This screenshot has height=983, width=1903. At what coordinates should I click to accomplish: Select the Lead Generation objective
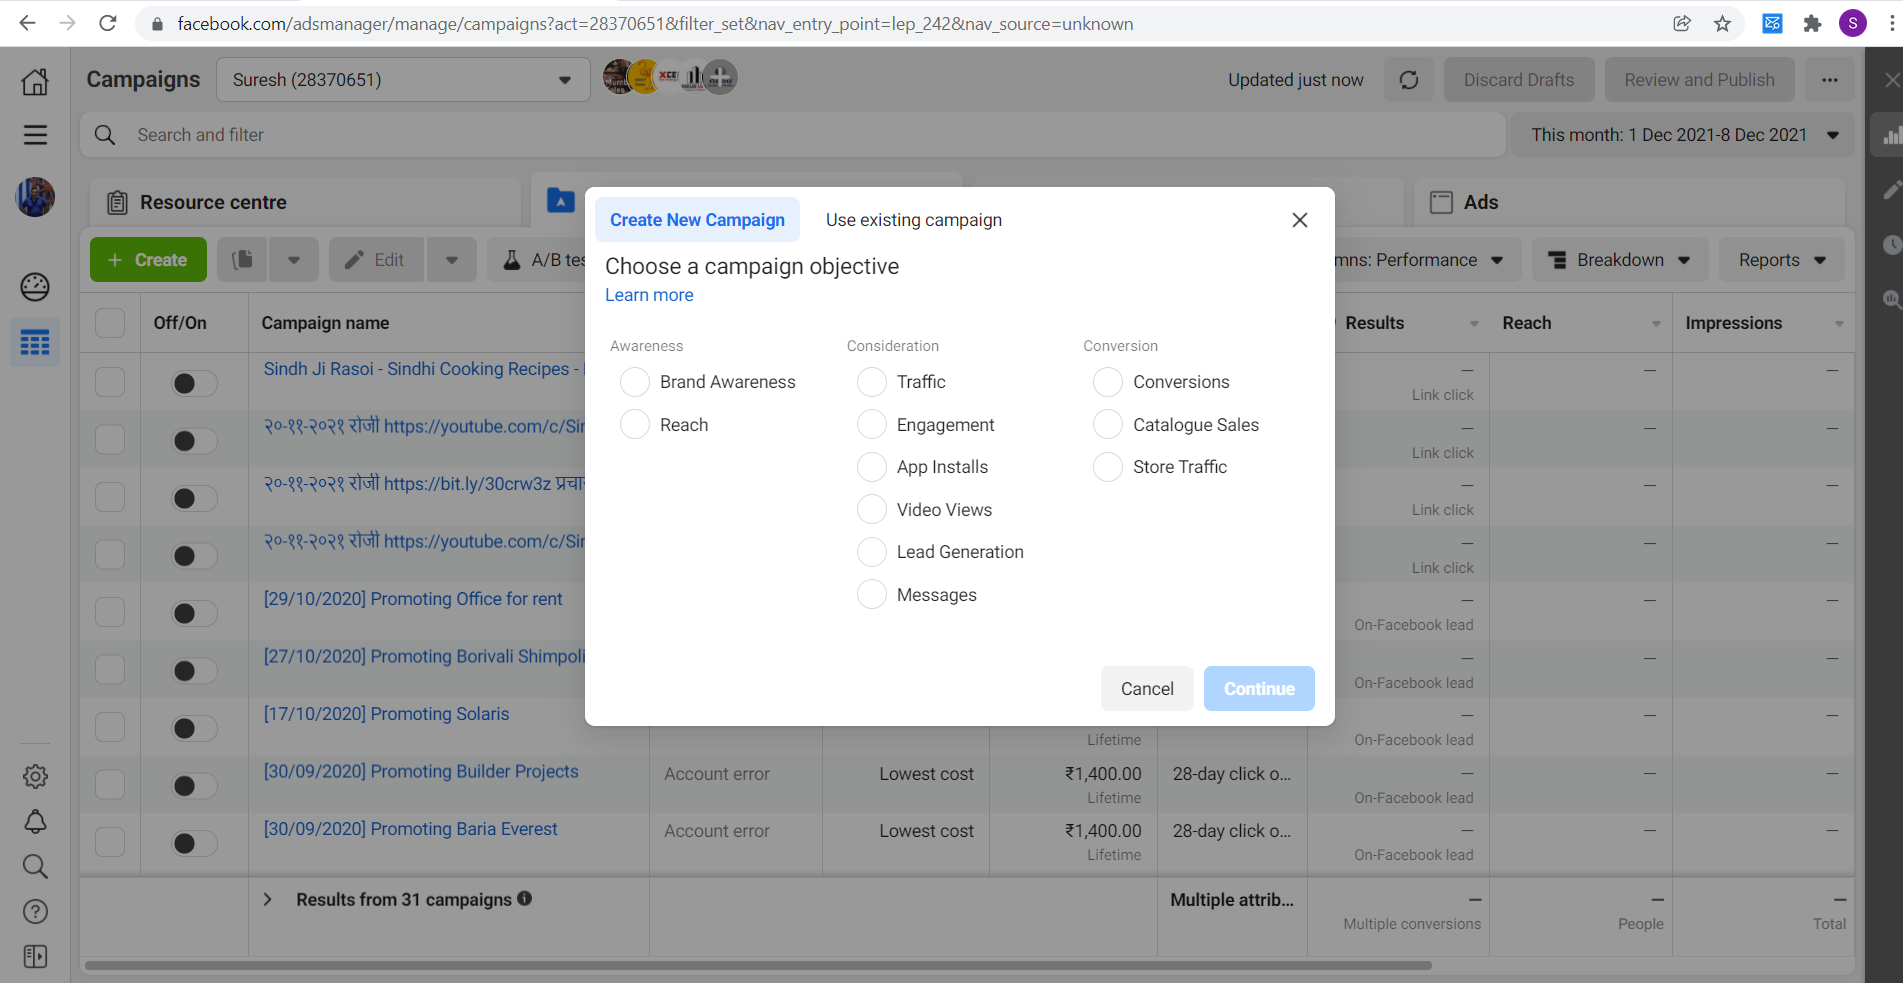872,552
